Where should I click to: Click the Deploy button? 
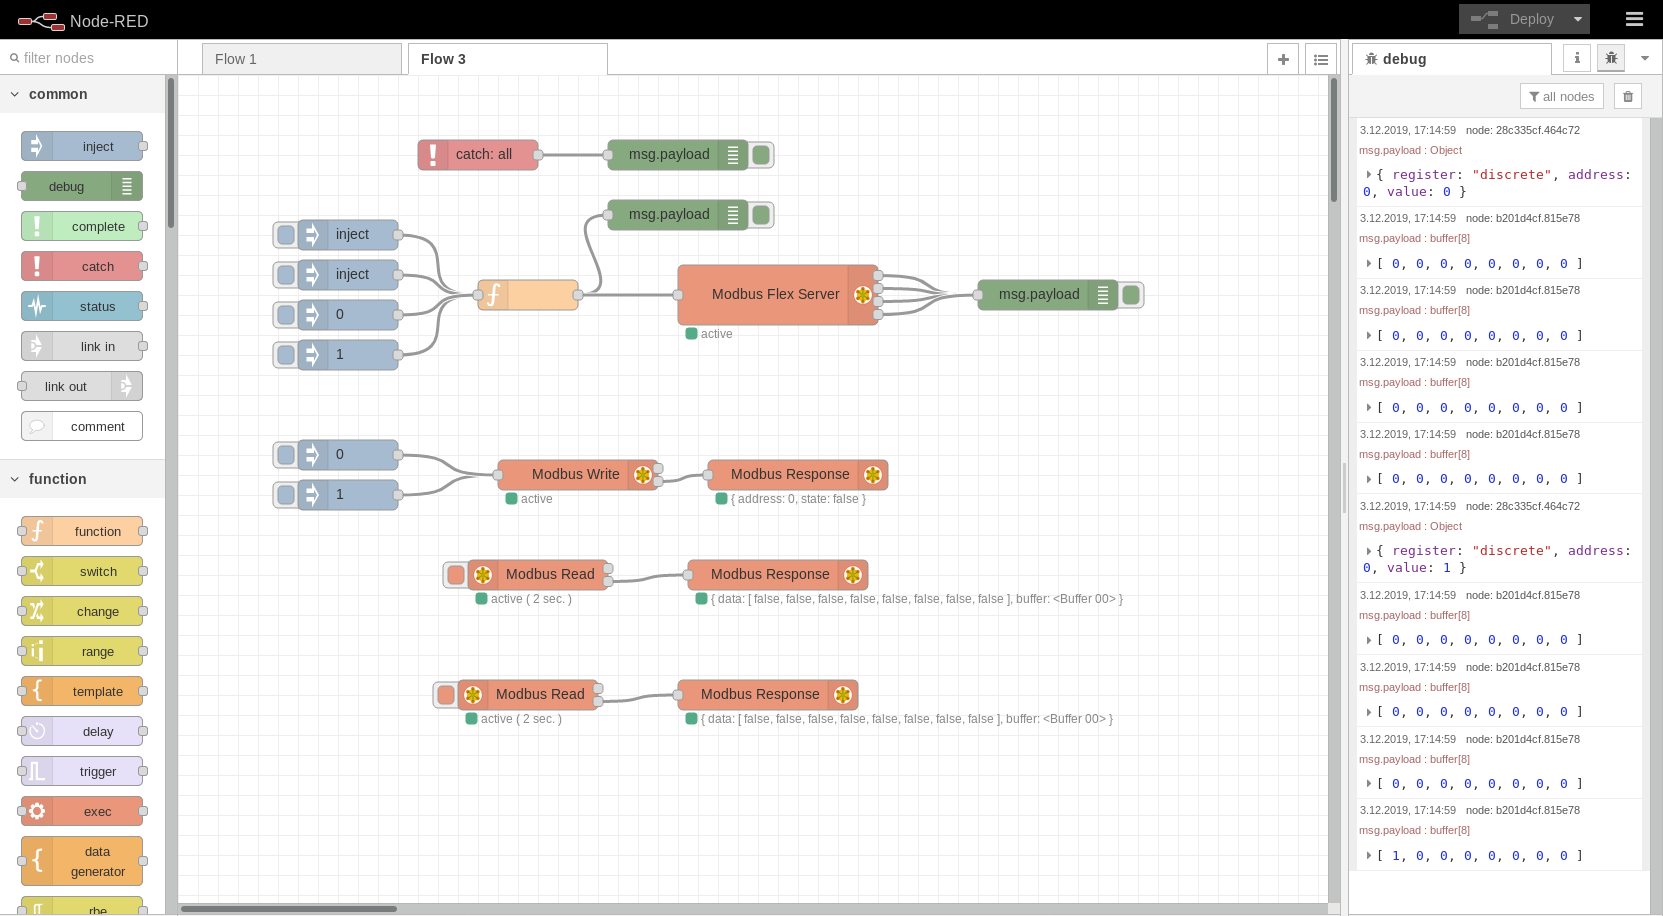[1529, 19]
